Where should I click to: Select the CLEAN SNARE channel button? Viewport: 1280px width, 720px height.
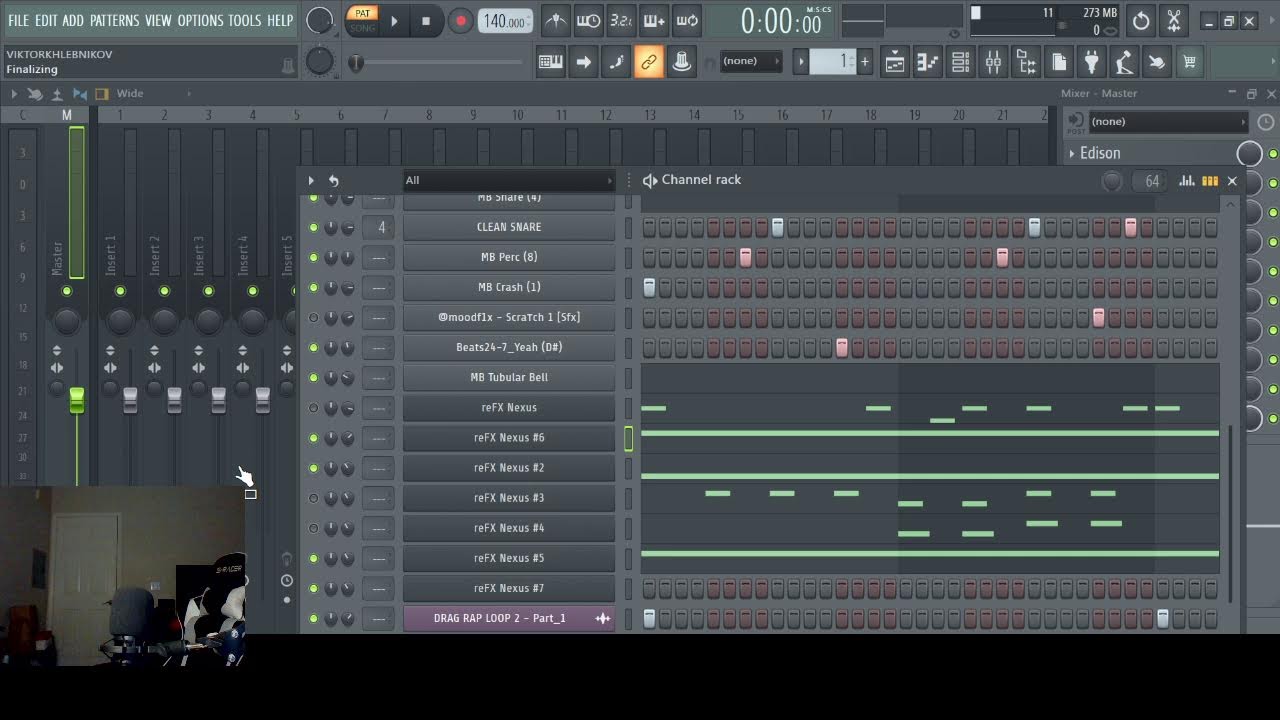point(509,228)
